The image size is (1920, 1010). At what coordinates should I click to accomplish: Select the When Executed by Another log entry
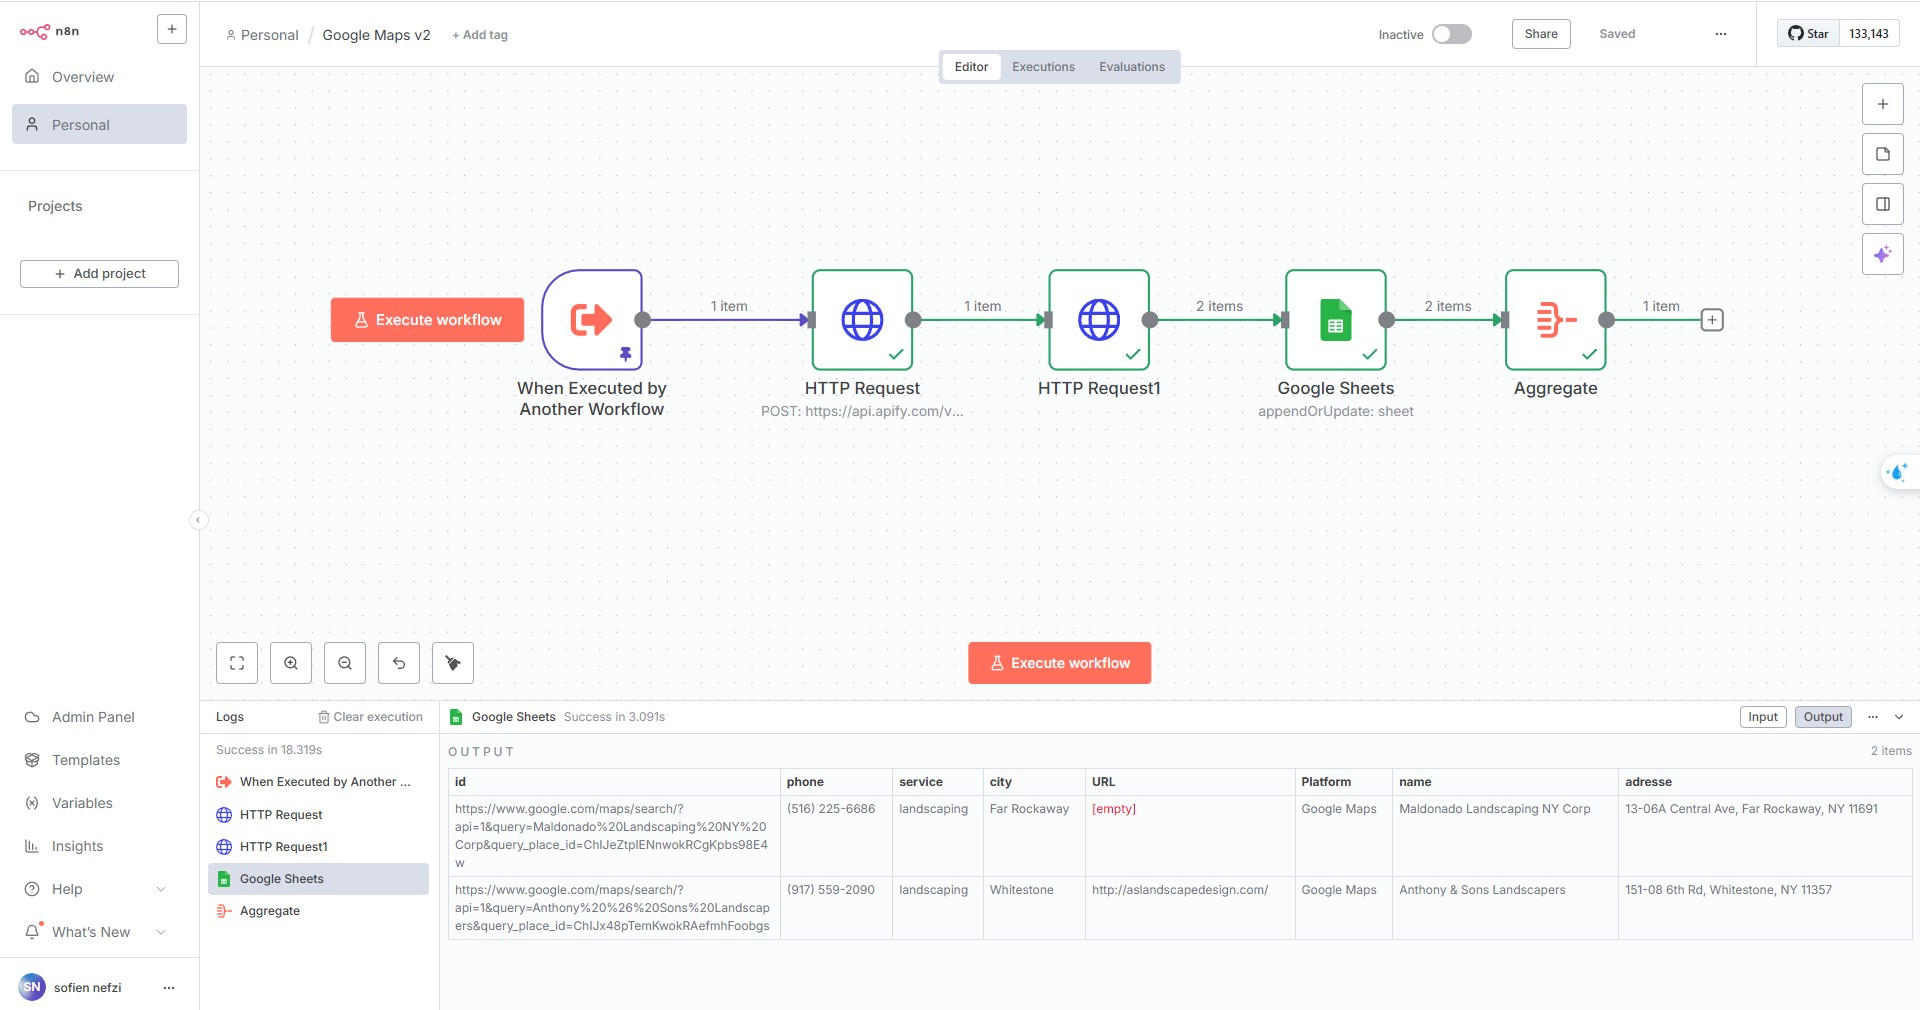pos(318,782)
